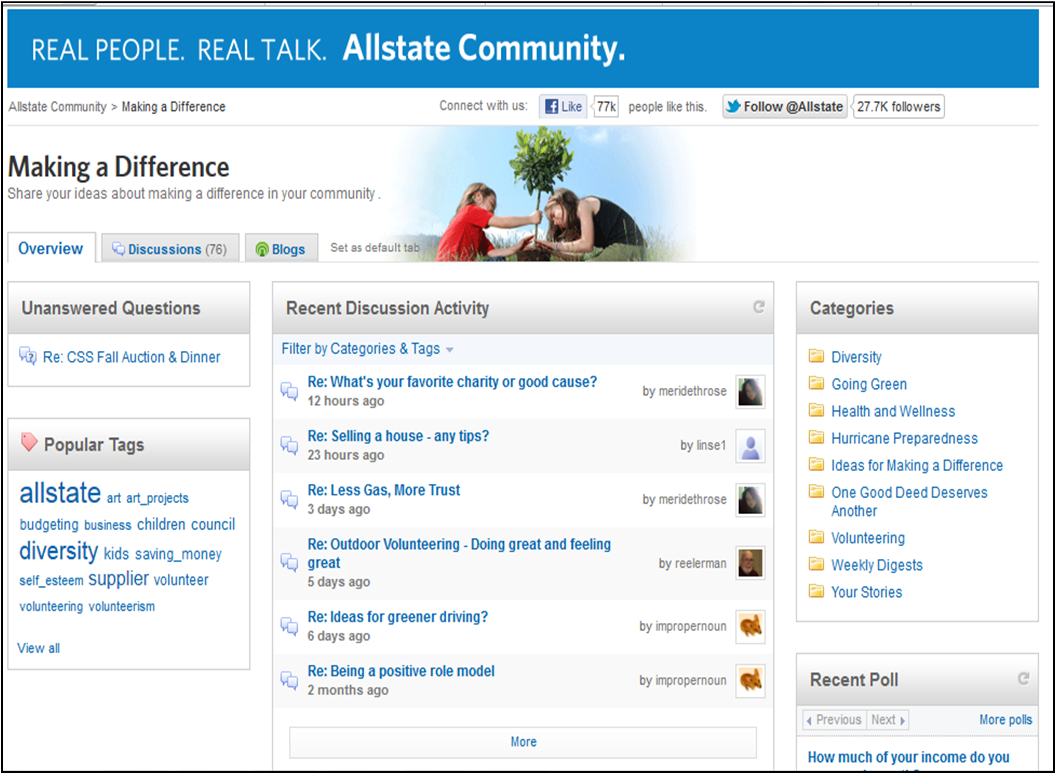Click the supplier popular tag

pos(119,579)
